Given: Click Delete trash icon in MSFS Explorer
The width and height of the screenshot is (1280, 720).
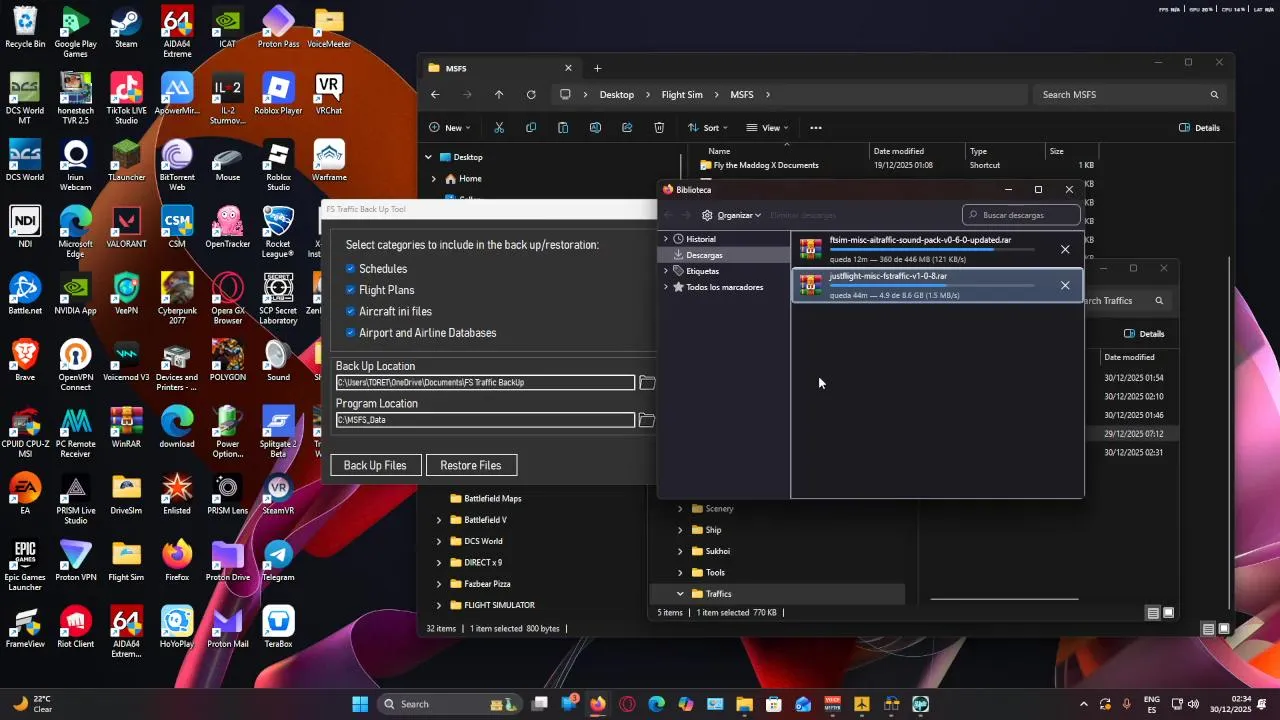Looking at the screenshot, I should pos(659,128).
